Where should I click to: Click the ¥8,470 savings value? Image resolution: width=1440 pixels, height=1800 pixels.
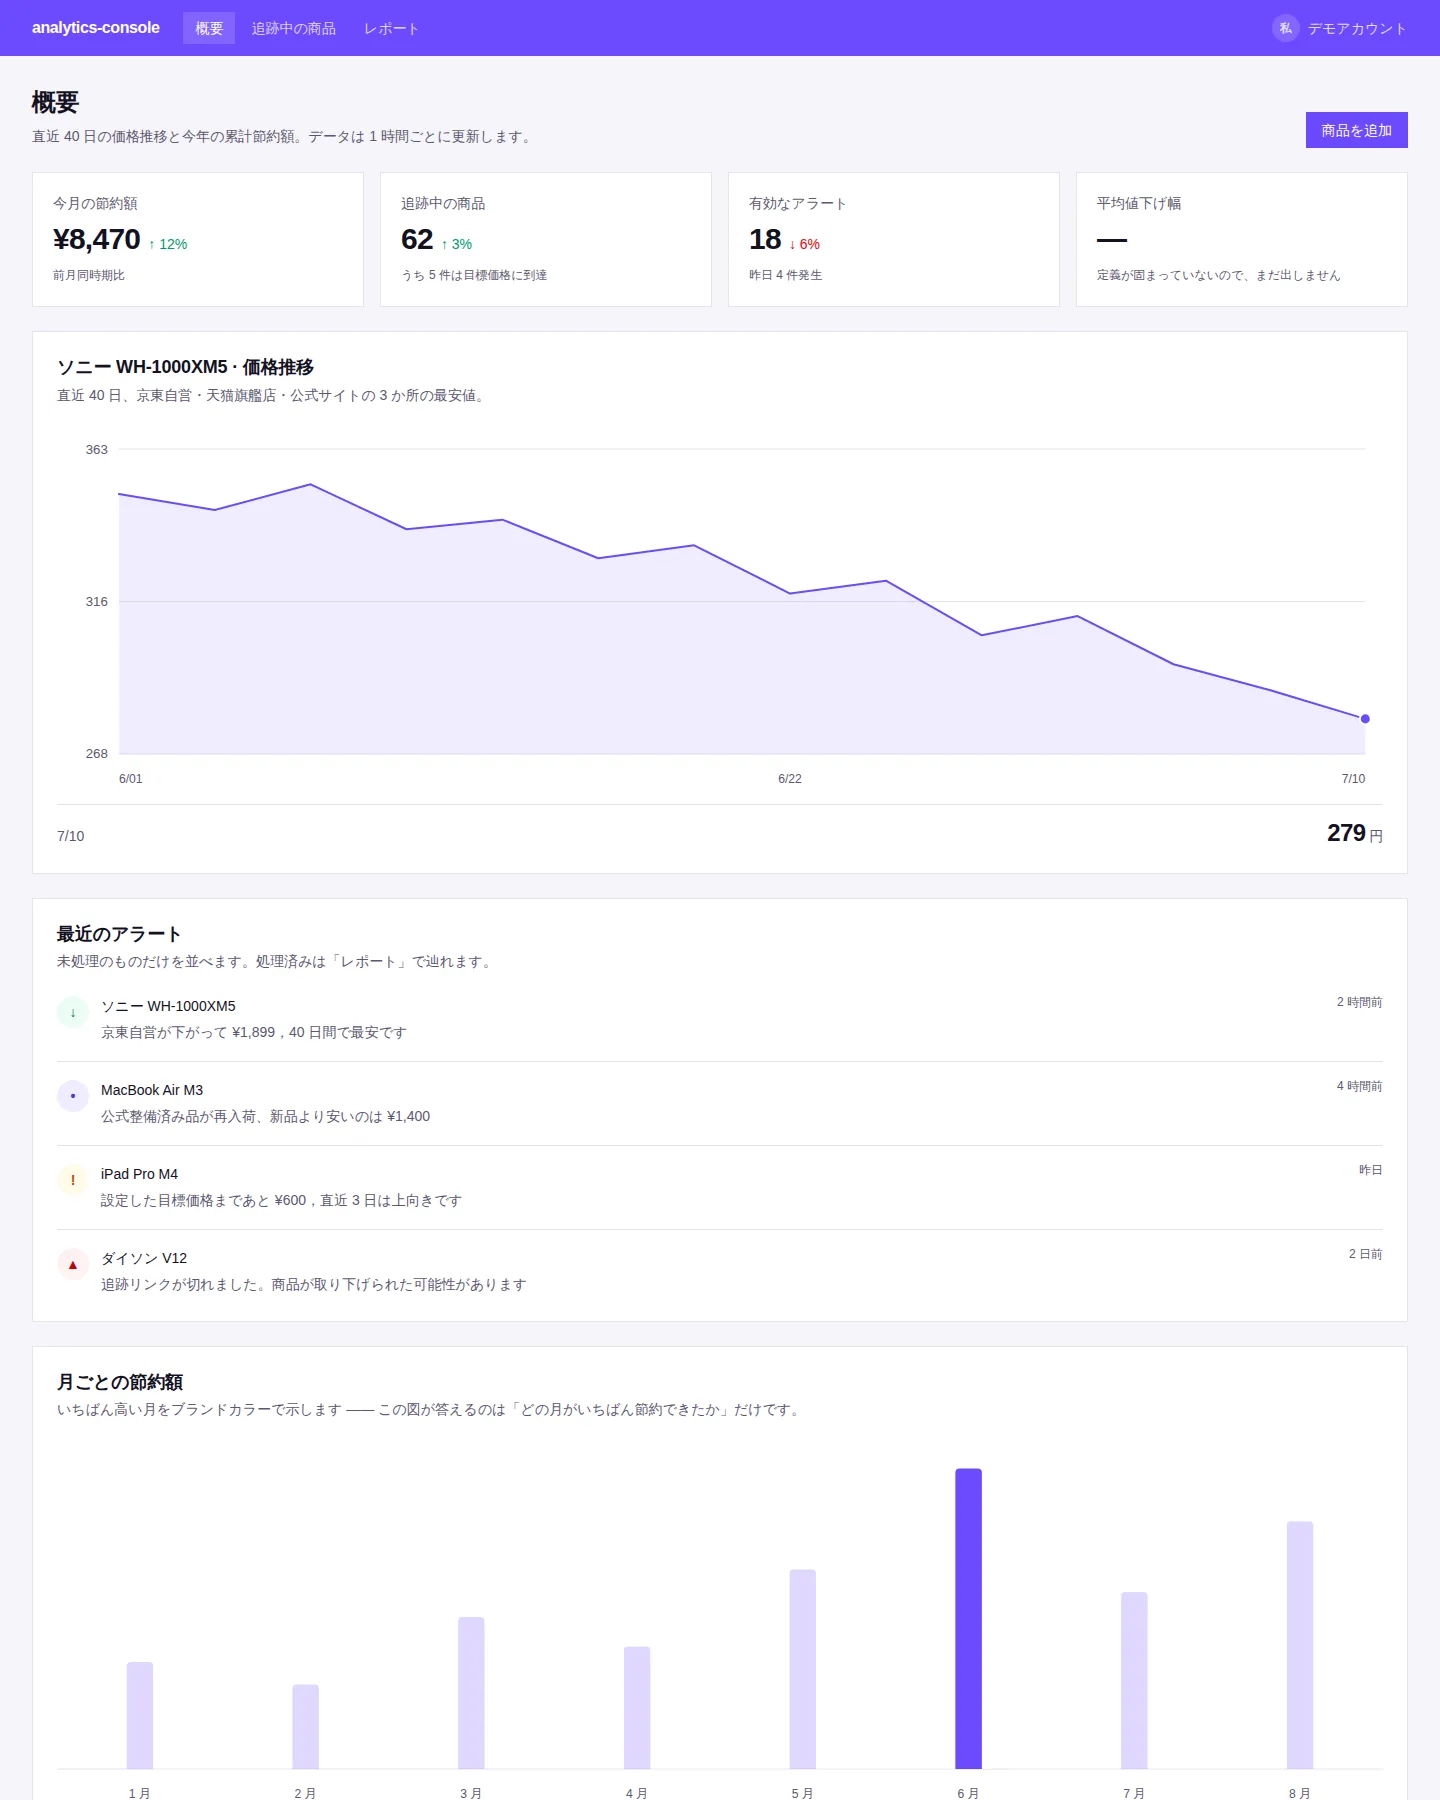pyautogui.click(x=97, y=239)
